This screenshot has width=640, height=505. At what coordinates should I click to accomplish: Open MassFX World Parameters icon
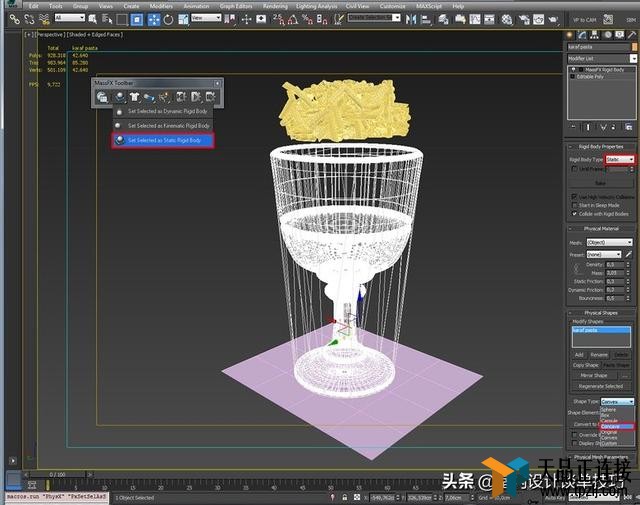click(x=102, y=97)
